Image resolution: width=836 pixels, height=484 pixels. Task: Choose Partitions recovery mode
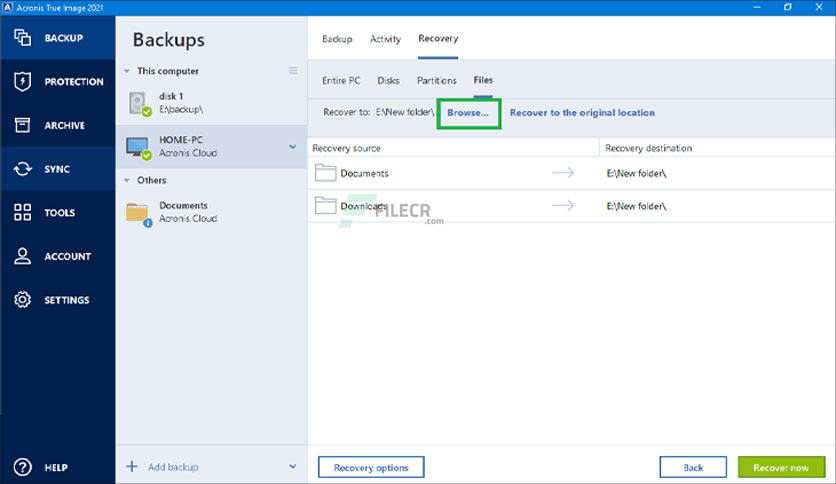(436, 80)
